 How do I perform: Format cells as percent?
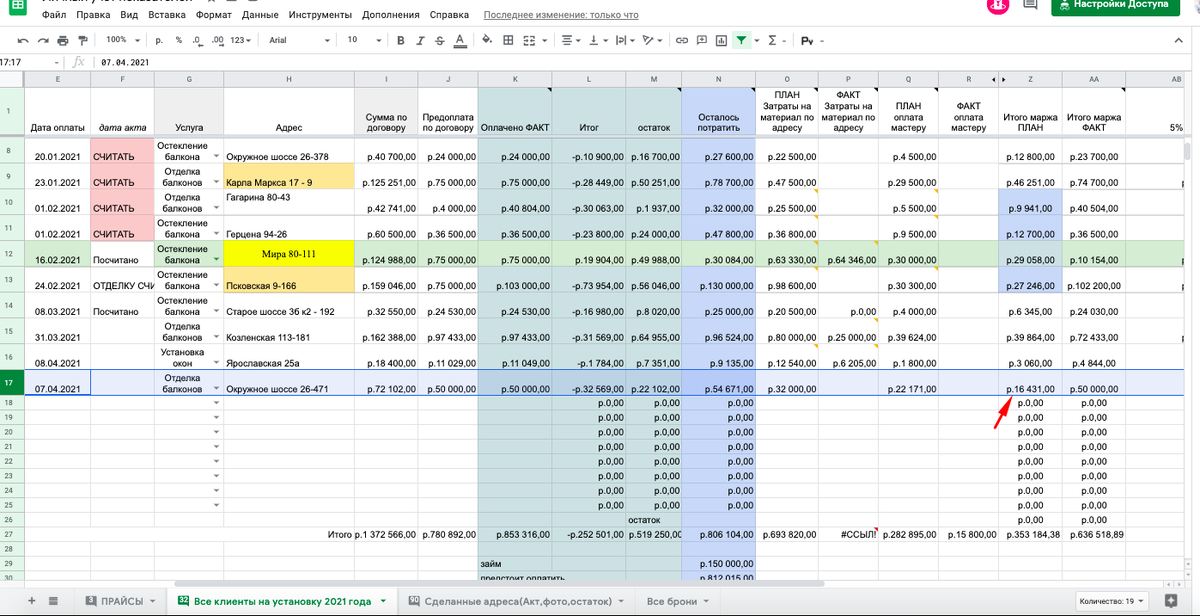[x=178, y=40]
